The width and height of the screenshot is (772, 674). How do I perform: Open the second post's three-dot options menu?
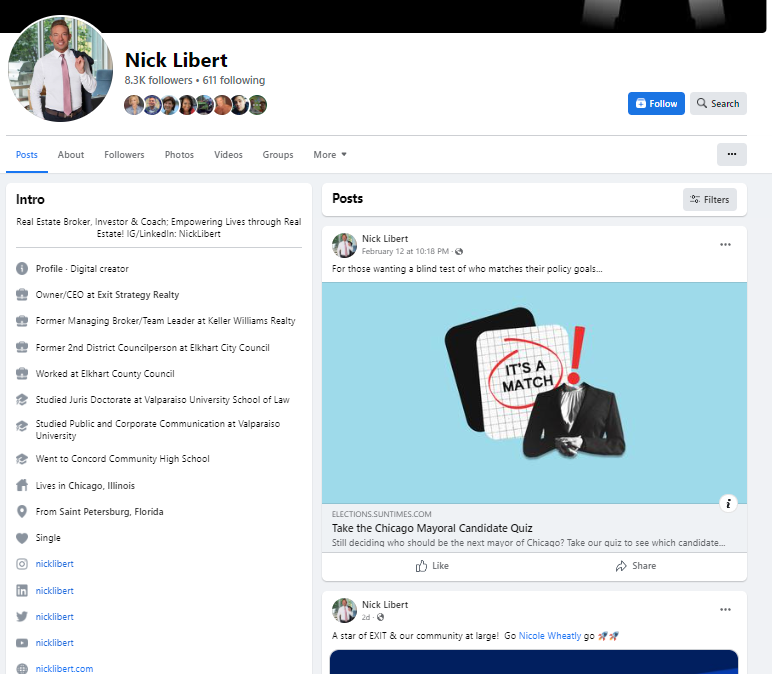click(725, 610)
